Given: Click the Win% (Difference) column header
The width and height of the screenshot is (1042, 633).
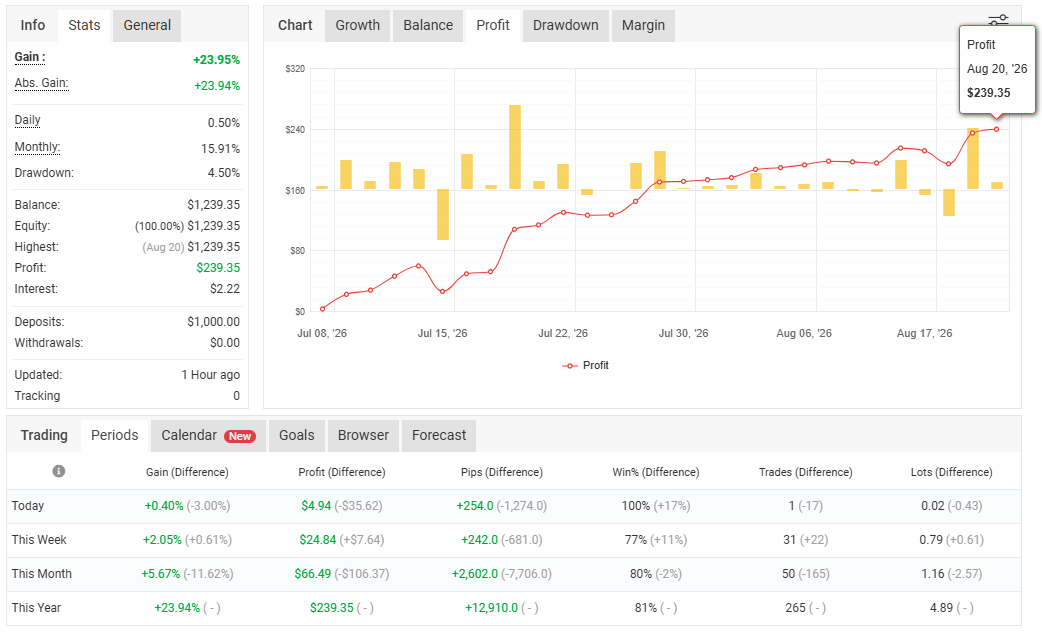Looking at the screenshot, I should pos(656,472).
